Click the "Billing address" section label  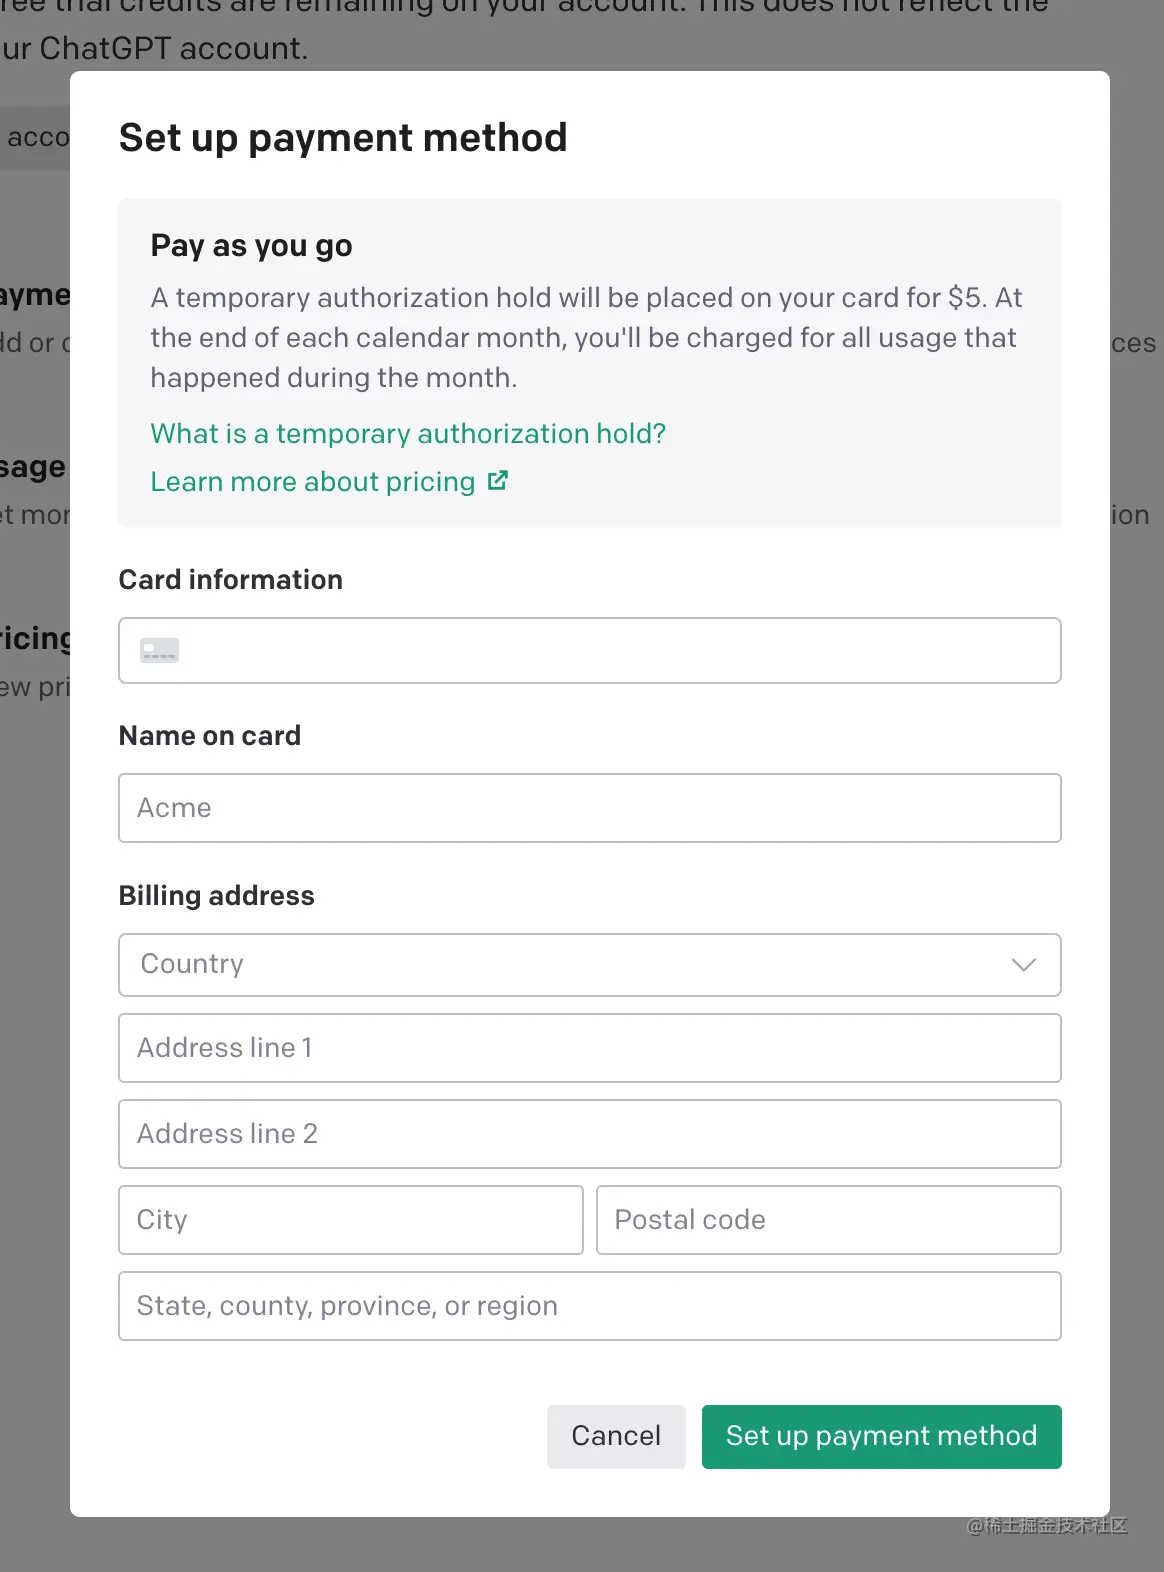216,896
